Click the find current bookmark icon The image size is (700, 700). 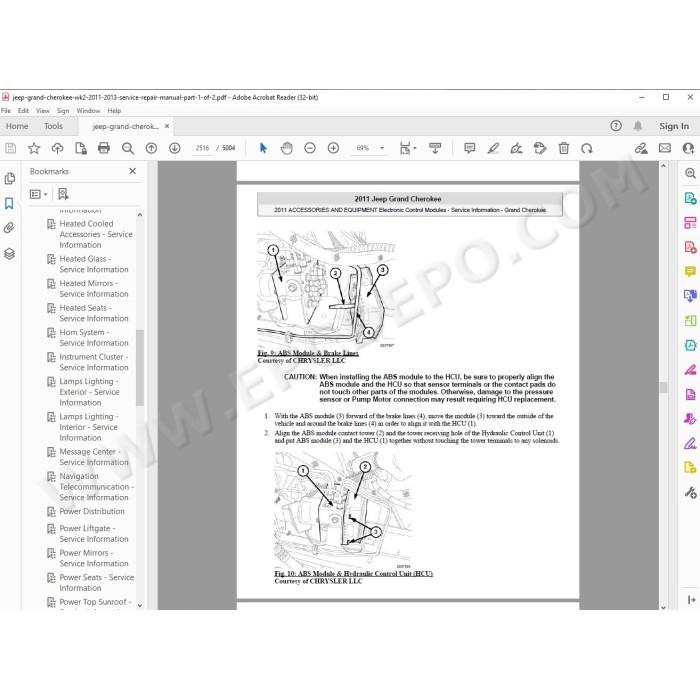(x=63, y=194)
